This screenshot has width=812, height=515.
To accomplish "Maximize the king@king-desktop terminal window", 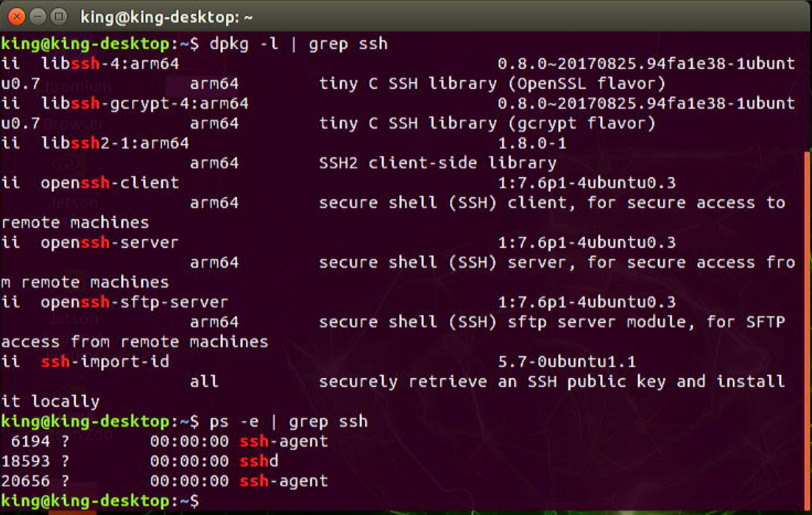I will pos(59,17).
